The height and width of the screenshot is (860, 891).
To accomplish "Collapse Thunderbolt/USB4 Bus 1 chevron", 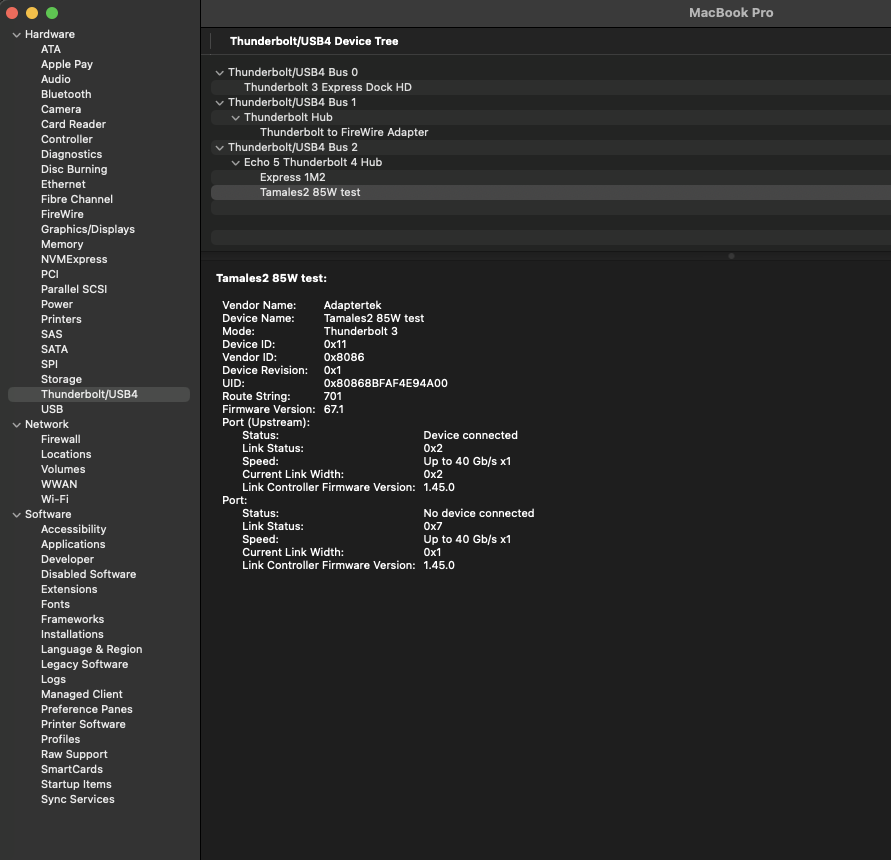I will point(219,103).
